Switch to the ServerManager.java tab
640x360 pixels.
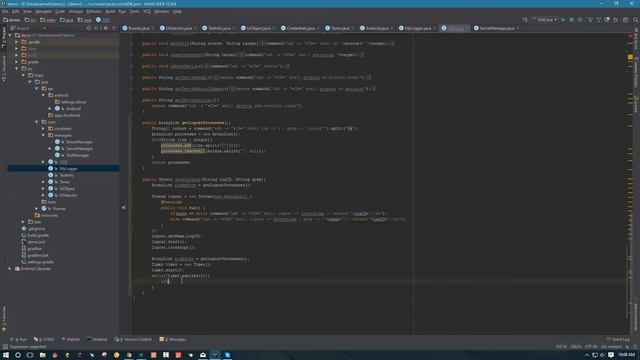point(496,28)
